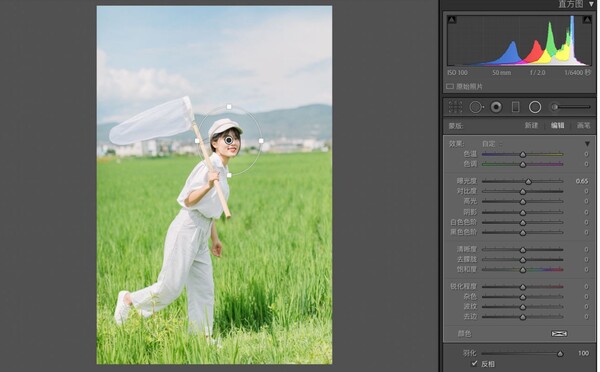The height and width of the screenshot is (372, 600).
Task: Switch mask mode to 画笔 brush
Action: [583, 126]
